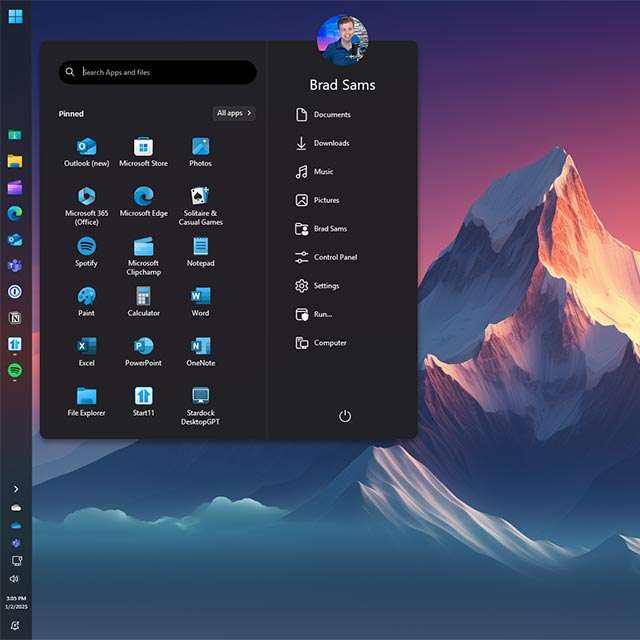Screen dimensions: 640x640
Task: Click the 'Pinned' section heading
Action: [71, 114]
